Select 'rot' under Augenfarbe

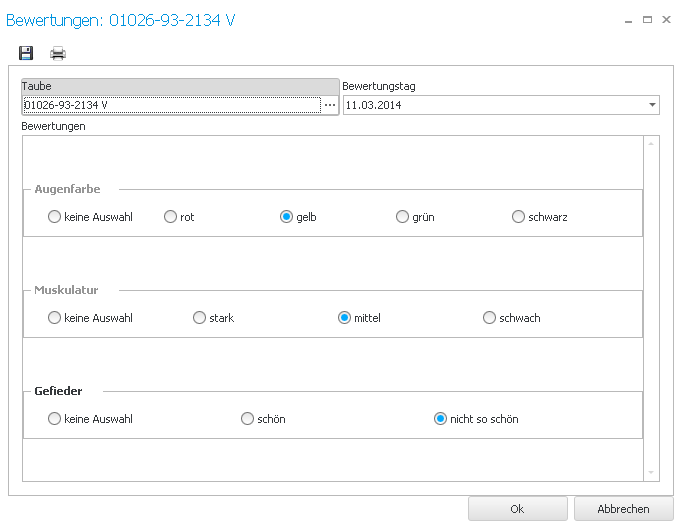[171, 217]
